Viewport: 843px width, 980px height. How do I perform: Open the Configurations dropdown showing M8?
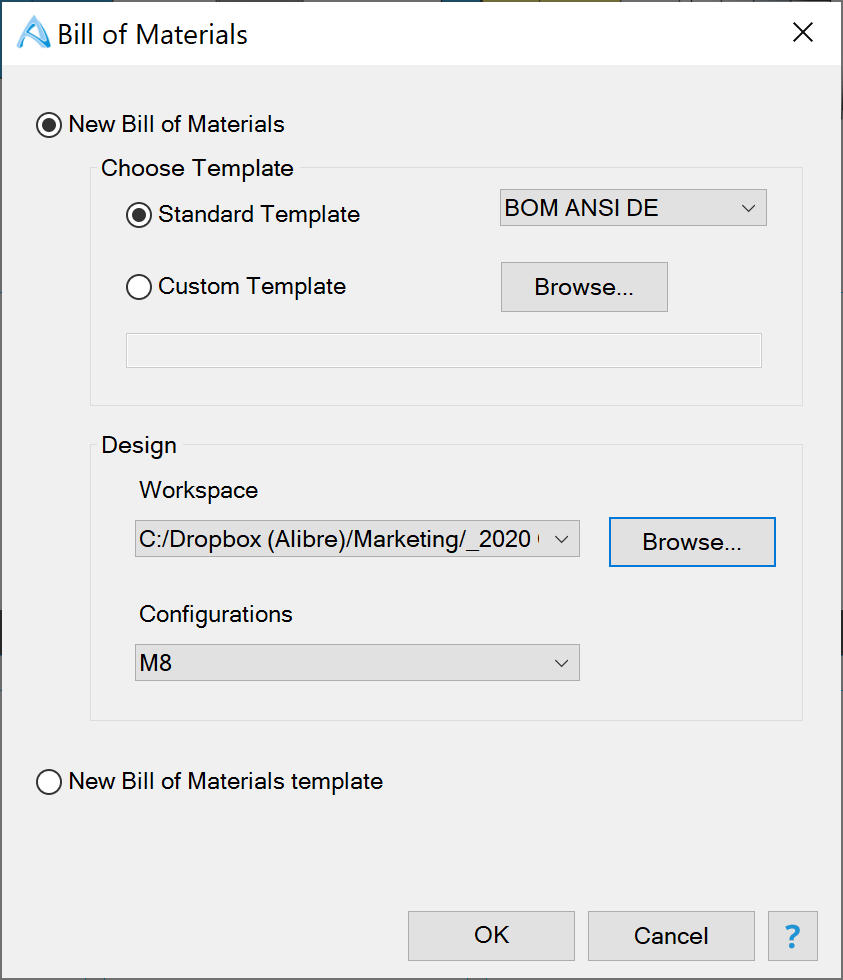coord(356,663)
